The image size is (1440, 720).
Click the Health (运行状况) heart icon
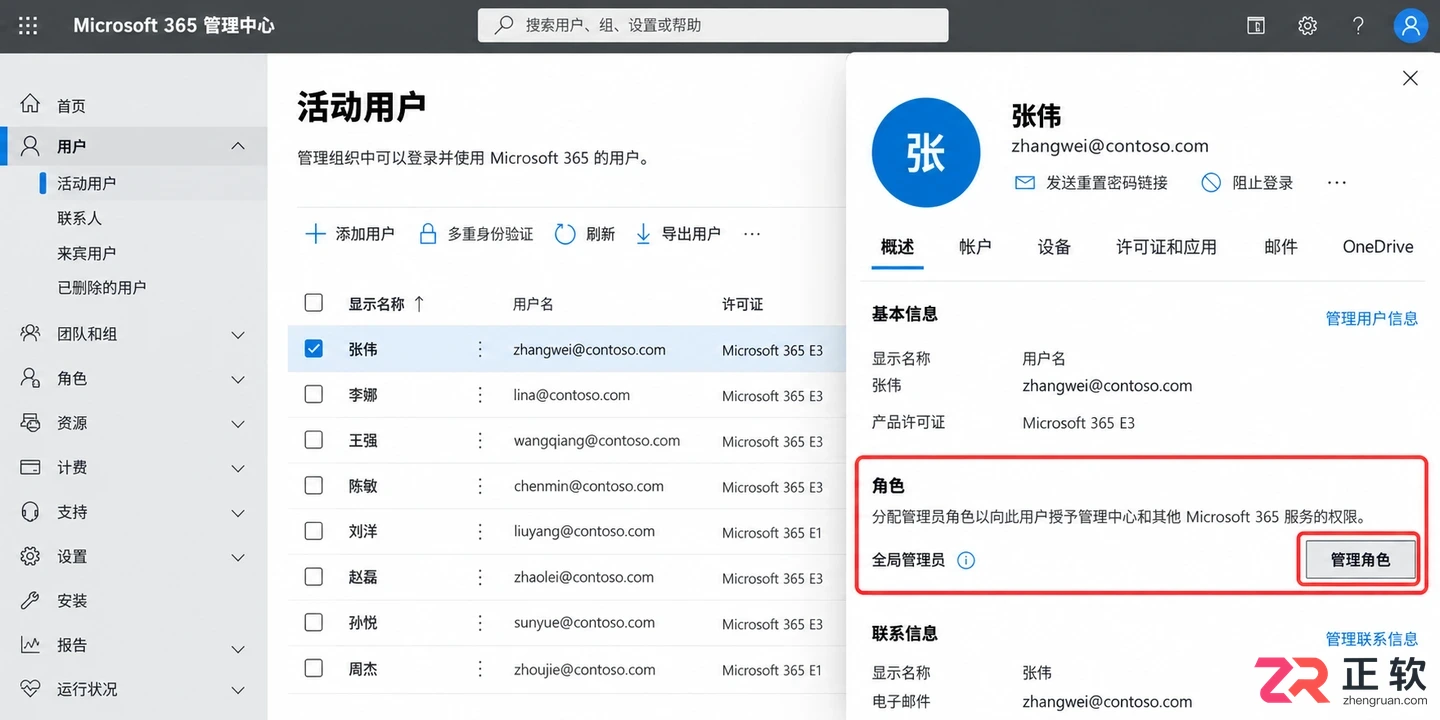(x=30, y=689)
